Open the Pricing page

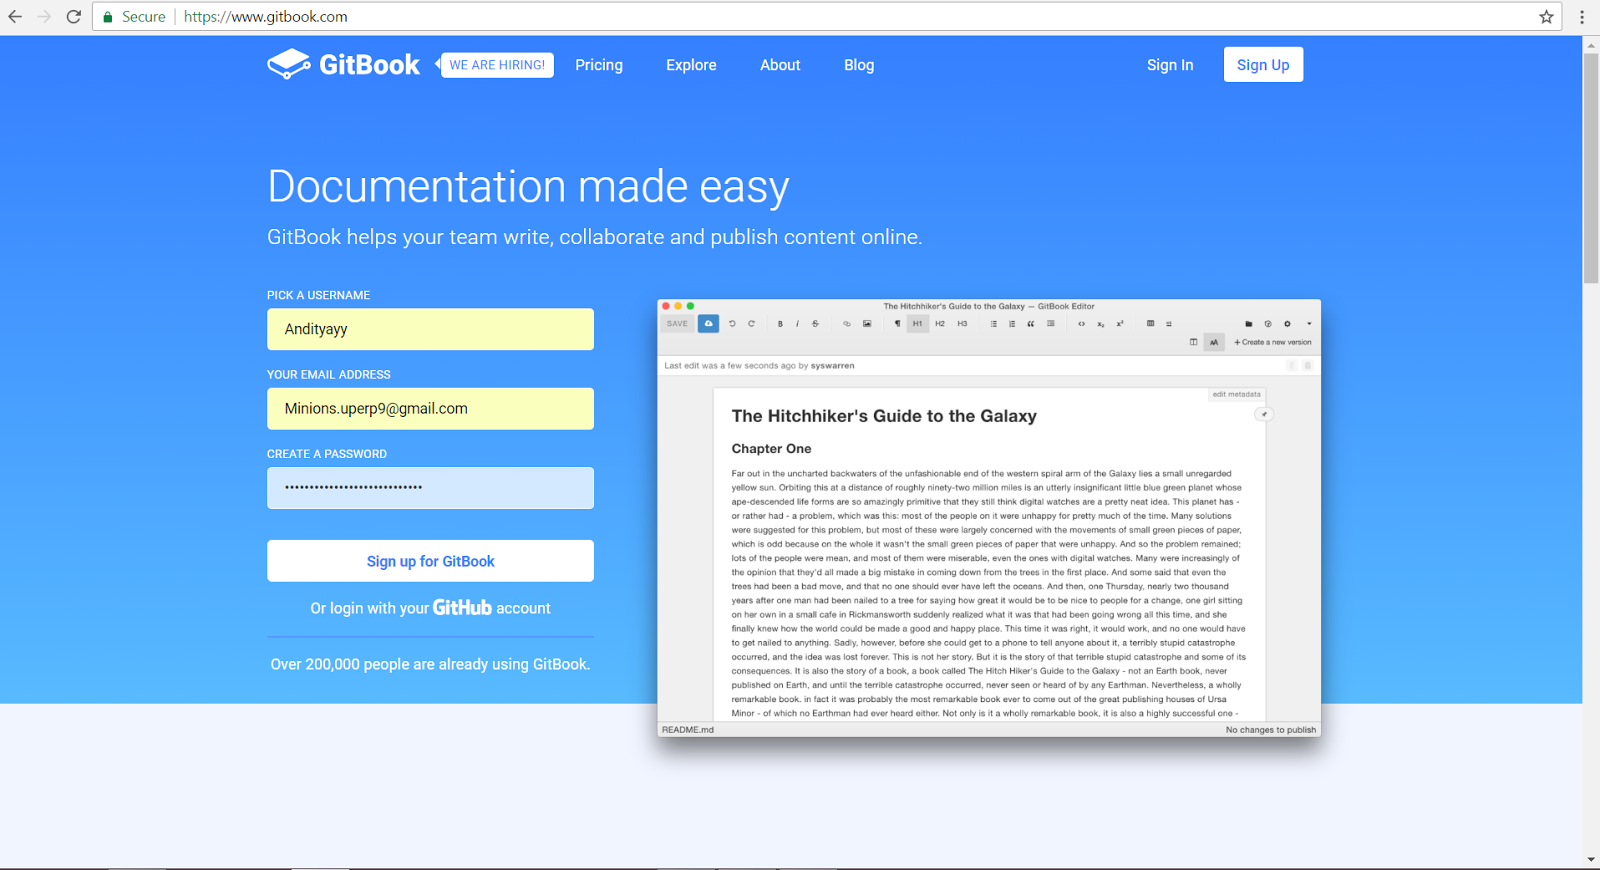pyautogui.click(x=599, y=65)
